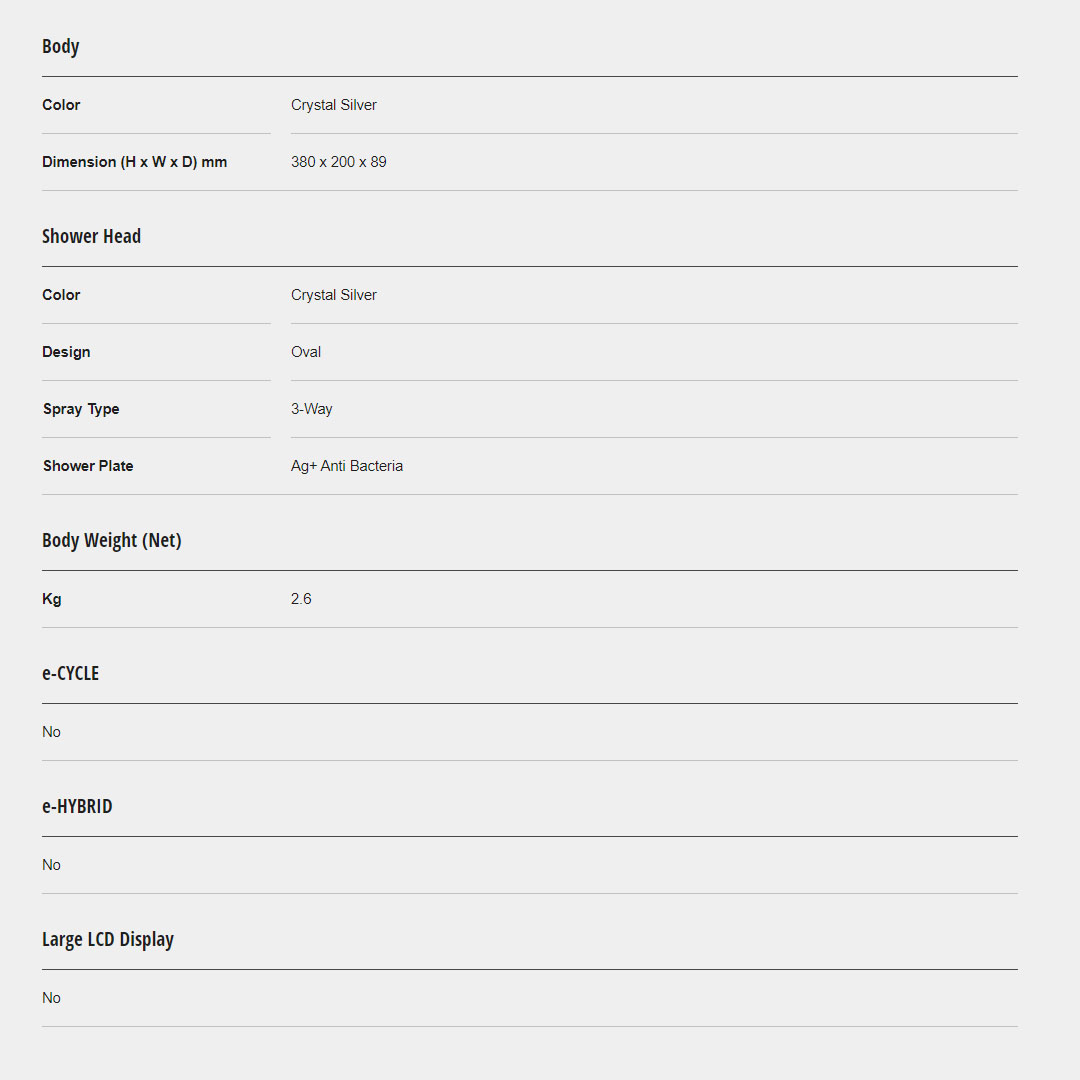Click the Body Color label
Screen dimensions: 1080x1080
click(x=61, y=105)
